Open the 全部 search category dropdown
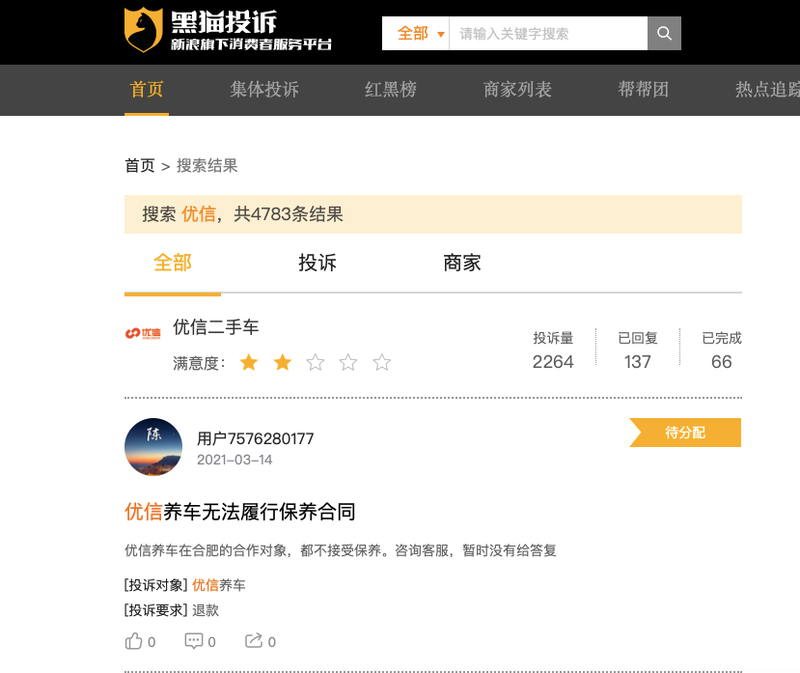The image size is (800, 673). tap(420, 34)
